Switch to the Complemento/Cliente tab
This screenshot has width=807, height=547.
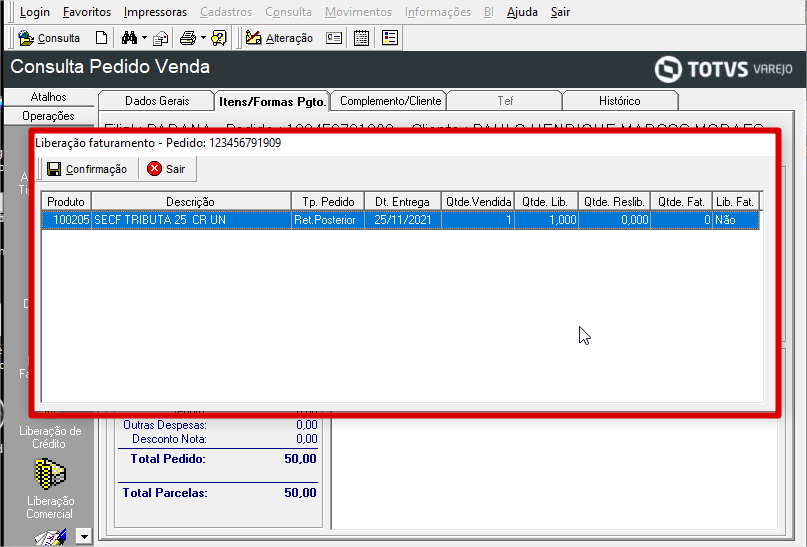390,101
